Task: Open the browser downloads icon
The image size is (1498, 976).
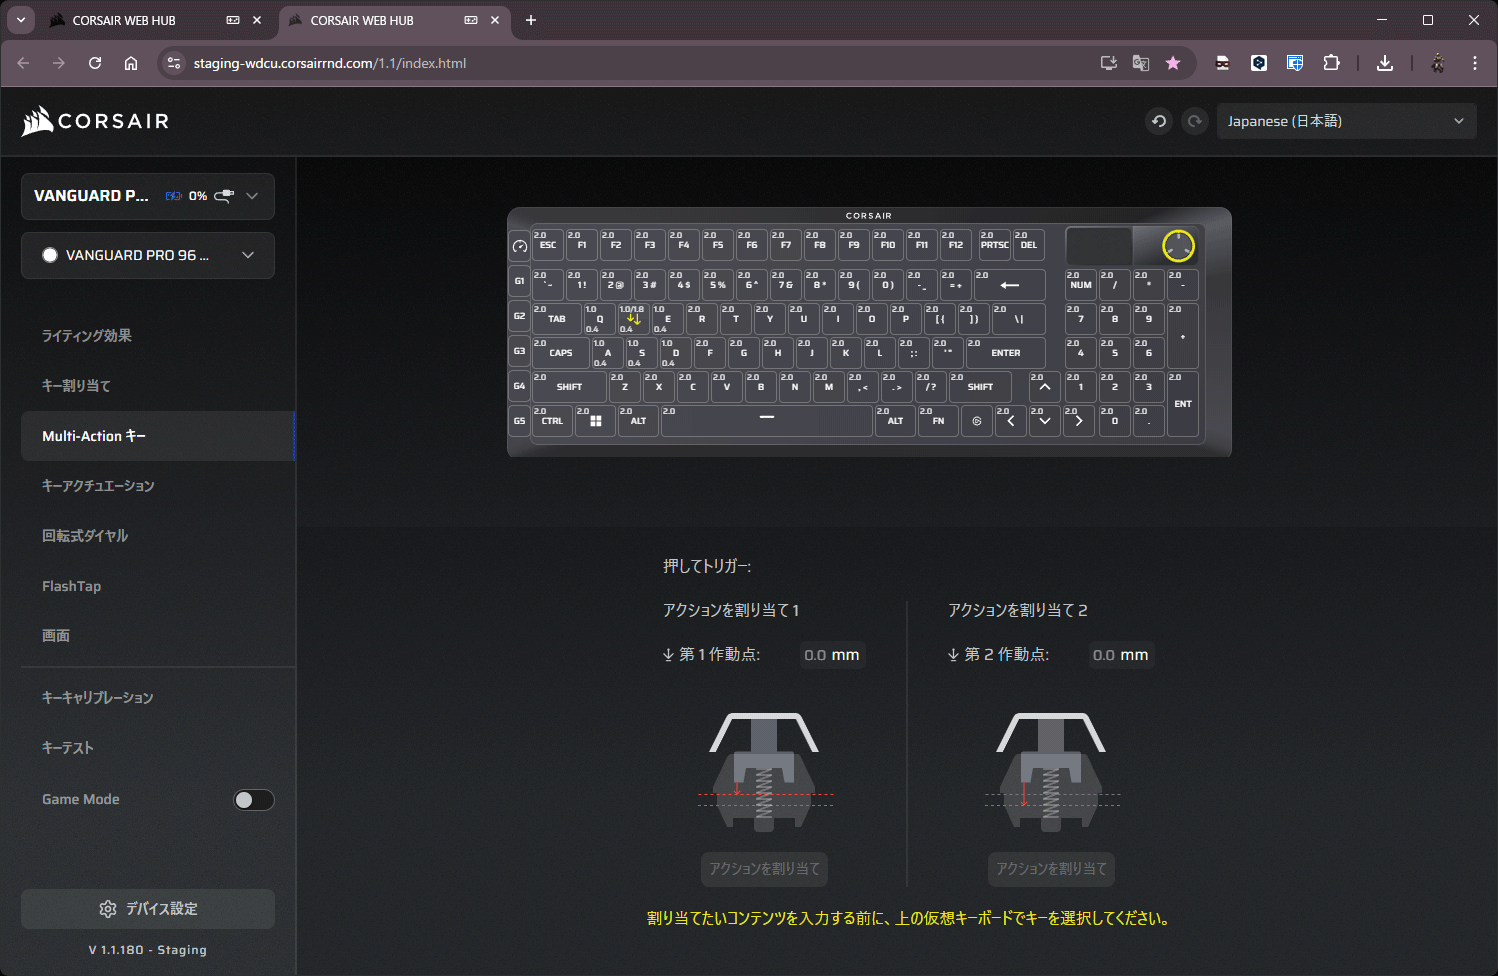Action: pyautogui.click(x=1384, y=63)
